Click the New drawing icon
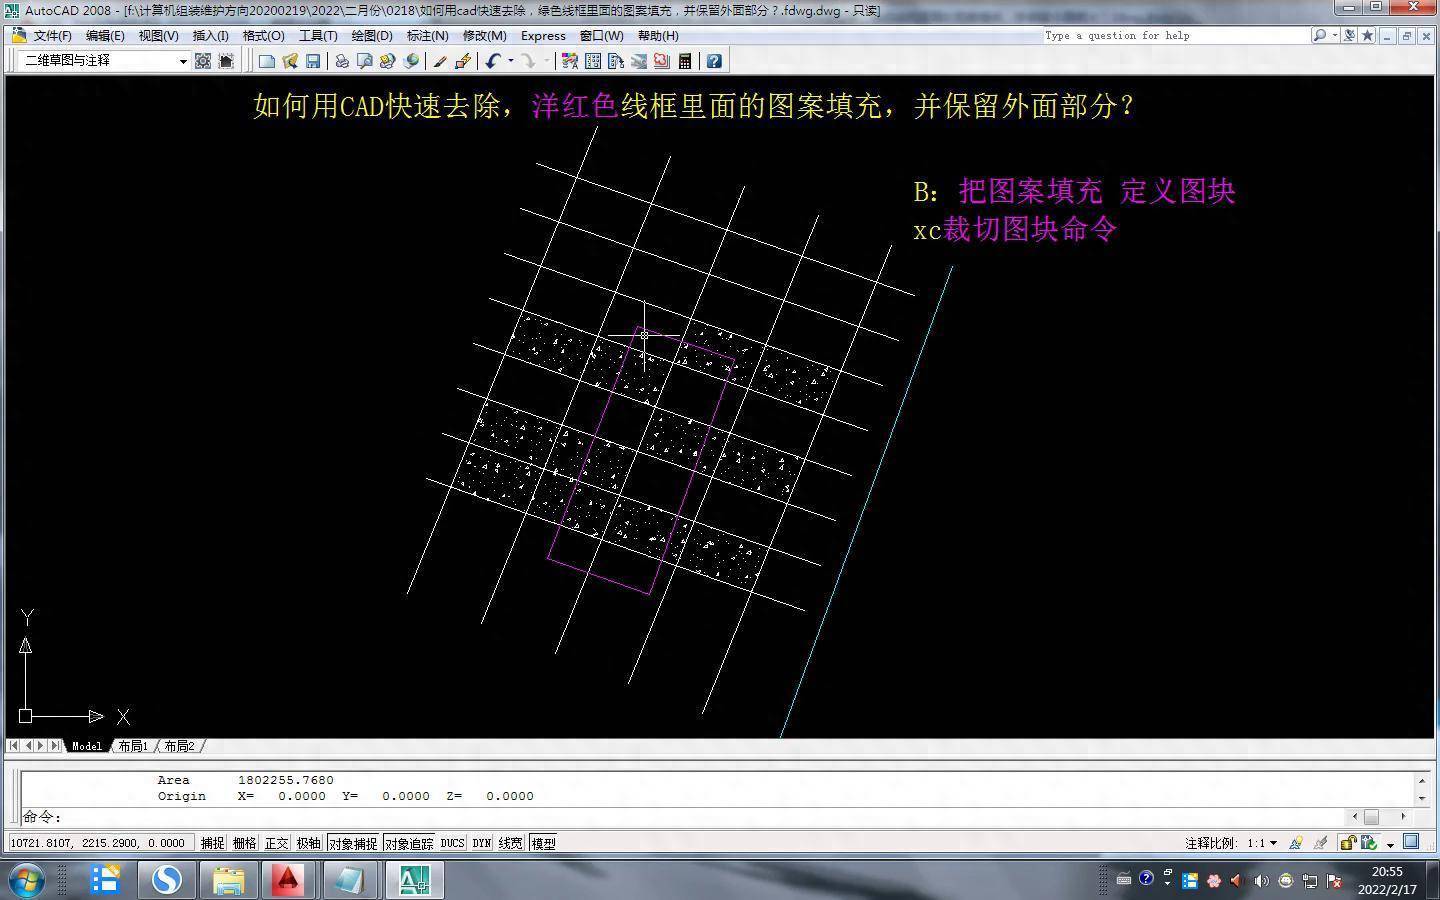 (267, 61)
